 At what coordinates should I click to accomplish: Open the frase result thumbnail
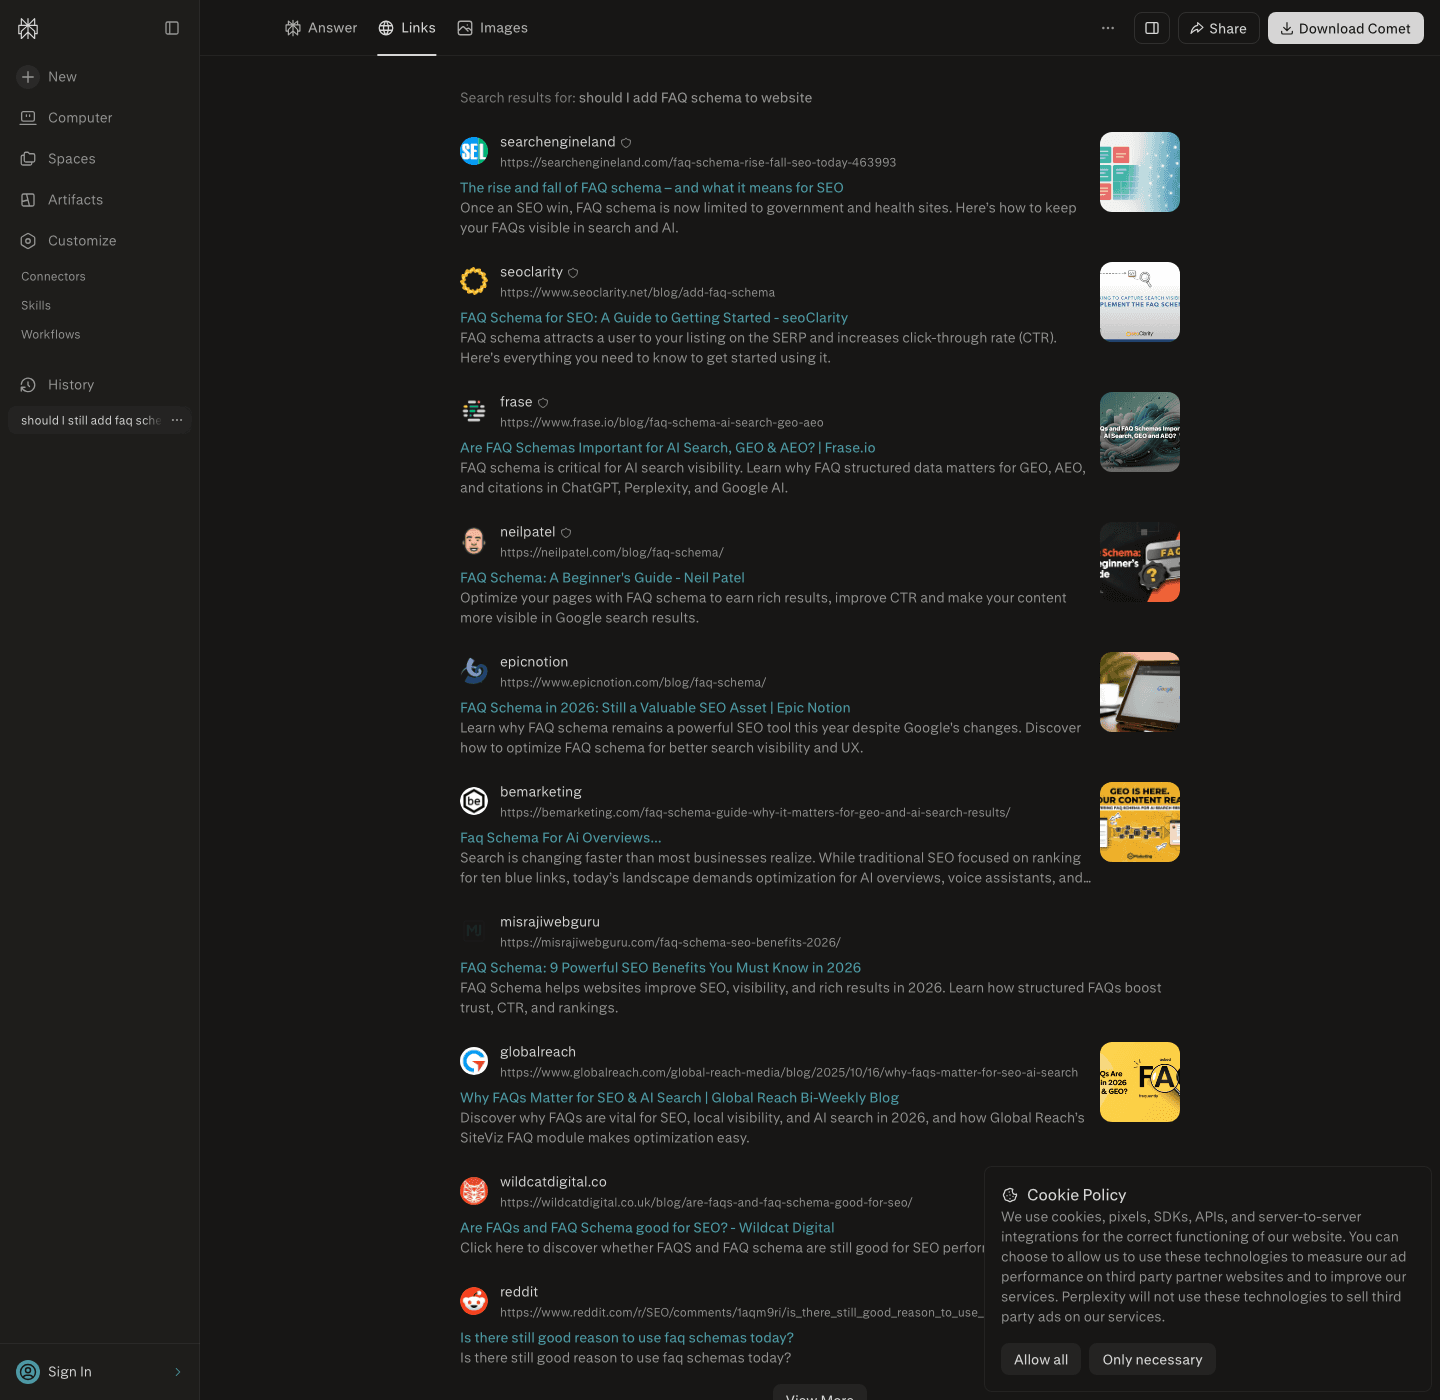coord(1140,432)
